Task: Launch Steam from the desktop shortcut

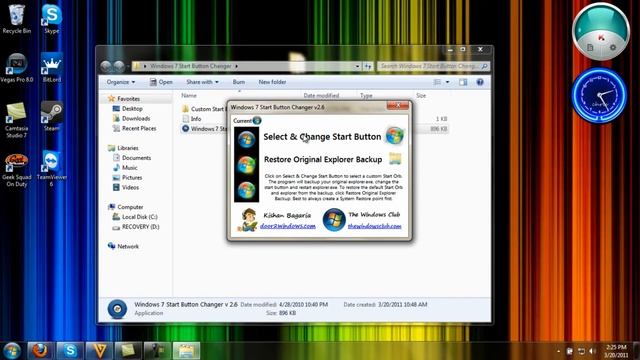Action: 51,117
